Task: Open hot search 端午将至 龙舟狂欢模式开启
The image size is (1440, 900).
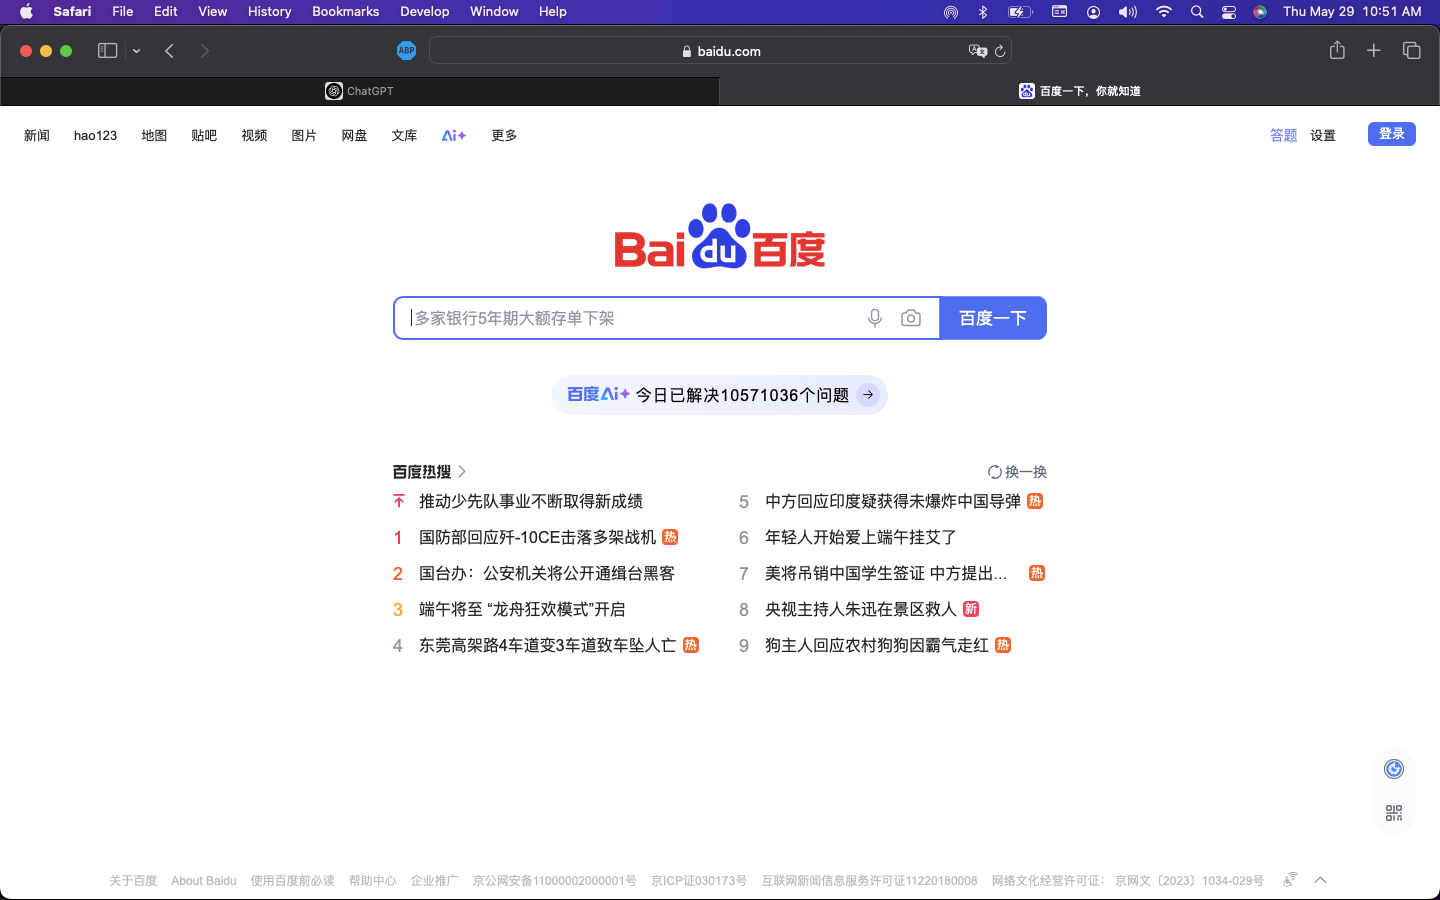Action: click(522, 609)
